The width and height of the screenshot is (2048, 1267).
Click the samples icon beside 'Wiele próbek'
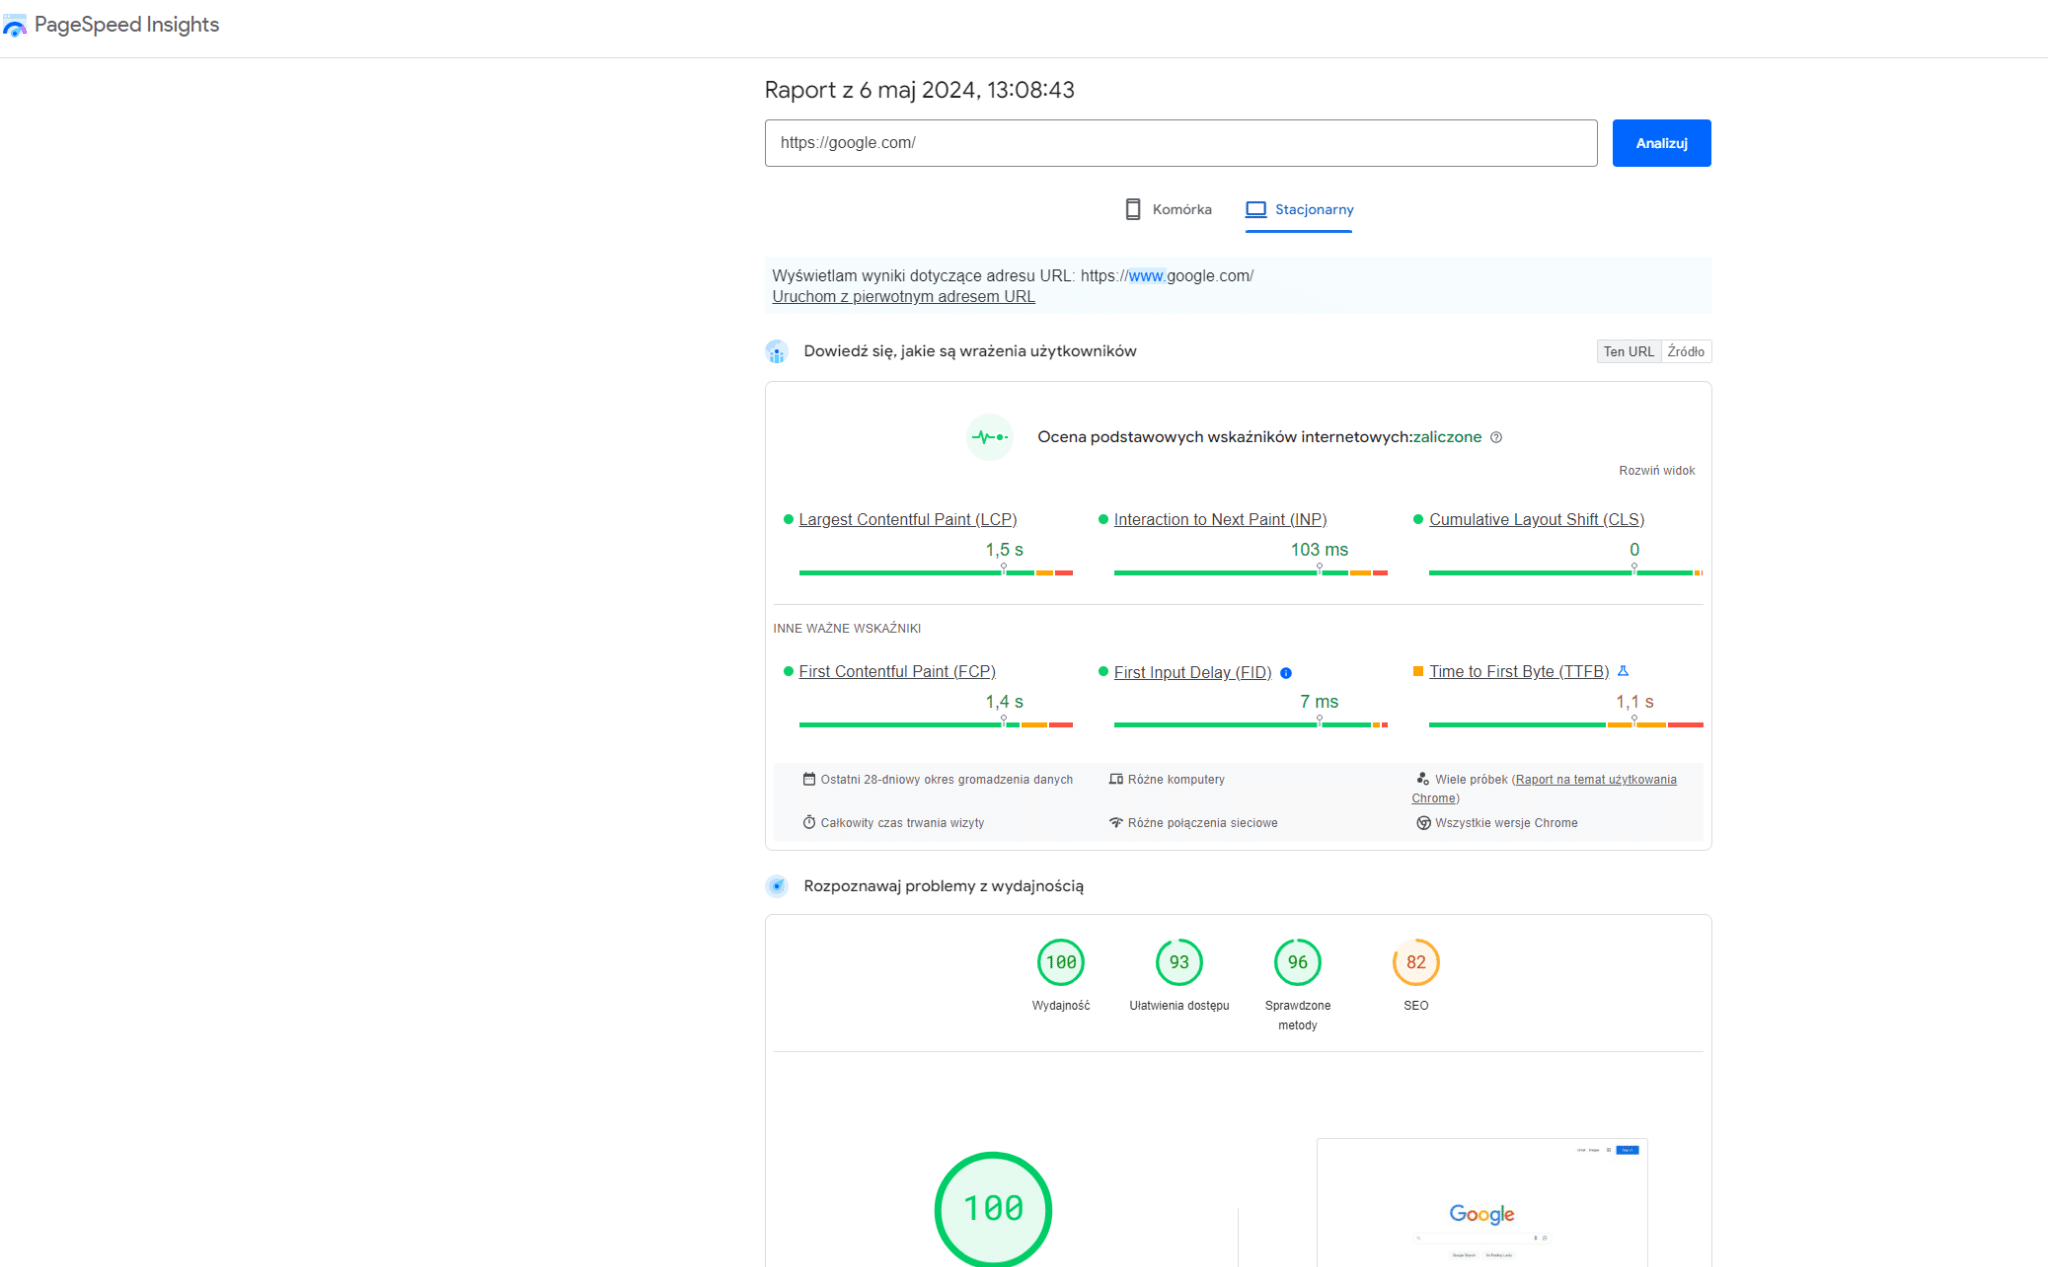point(1423,779)
